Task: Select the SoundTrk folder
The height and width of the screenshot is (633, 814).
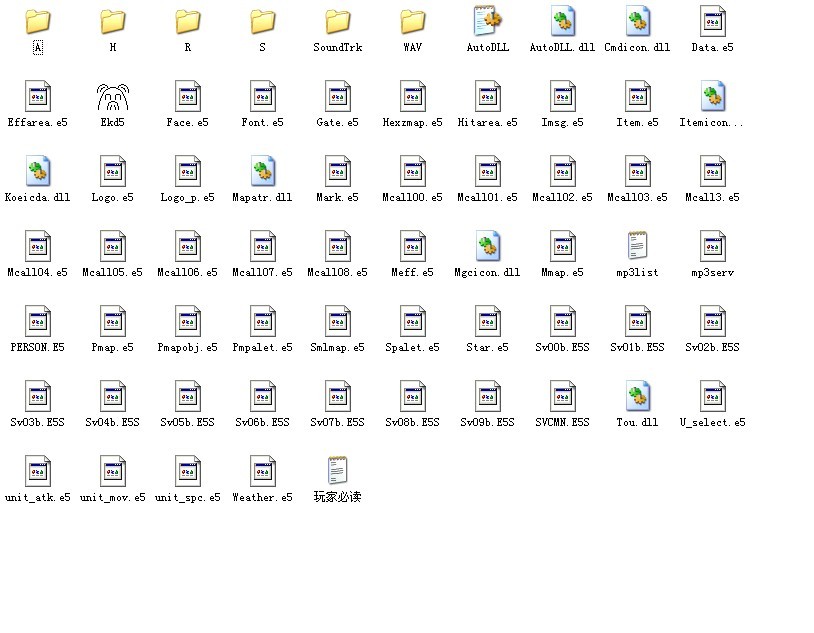Action: (338, 22)
